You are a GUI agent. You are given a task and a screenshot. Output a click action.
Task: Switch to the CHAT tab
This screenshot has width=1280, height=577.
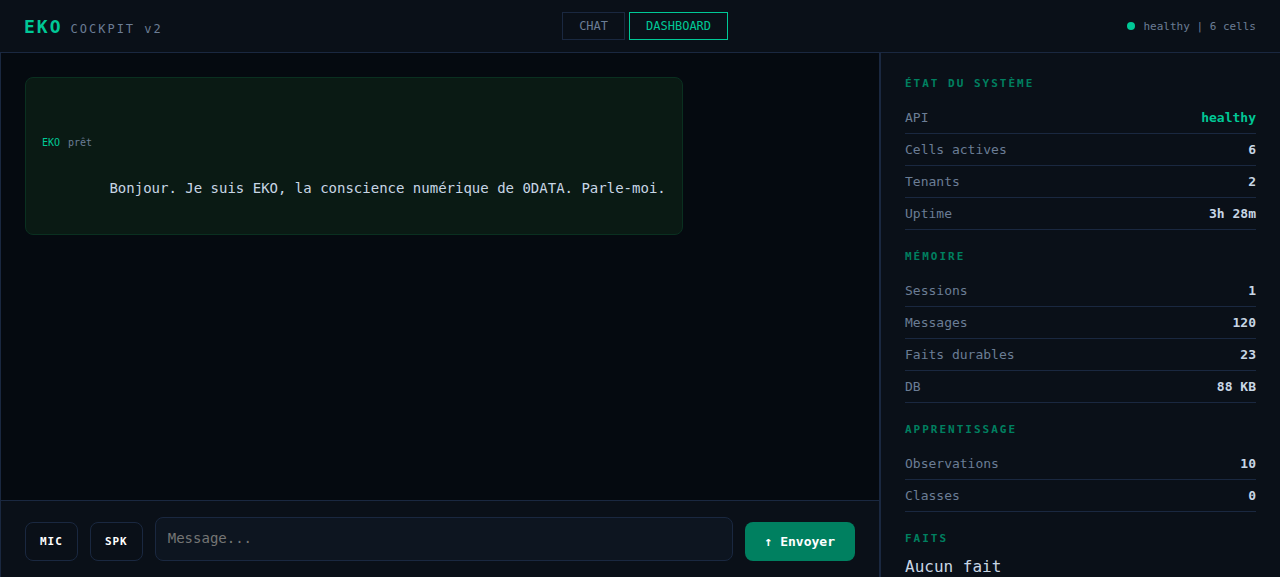tap(593, 26)
